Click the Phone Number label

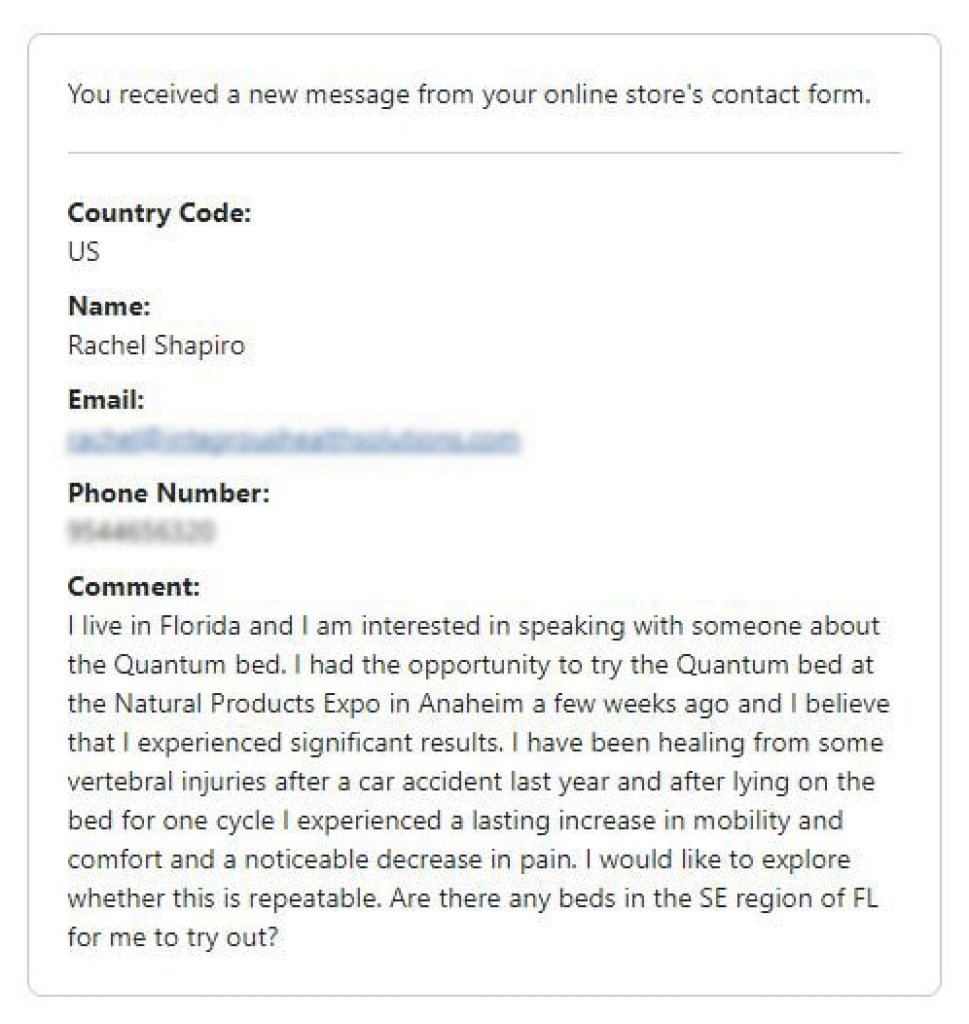(x=168, y=493)
